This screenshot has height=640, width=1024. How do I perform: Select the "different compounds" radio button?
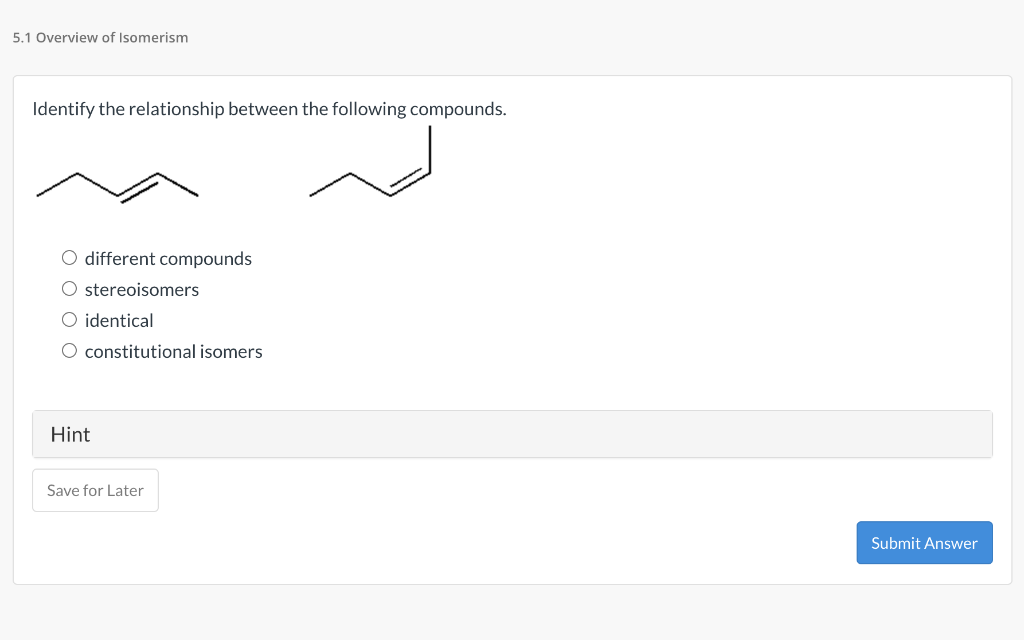[x=69, y=257]
